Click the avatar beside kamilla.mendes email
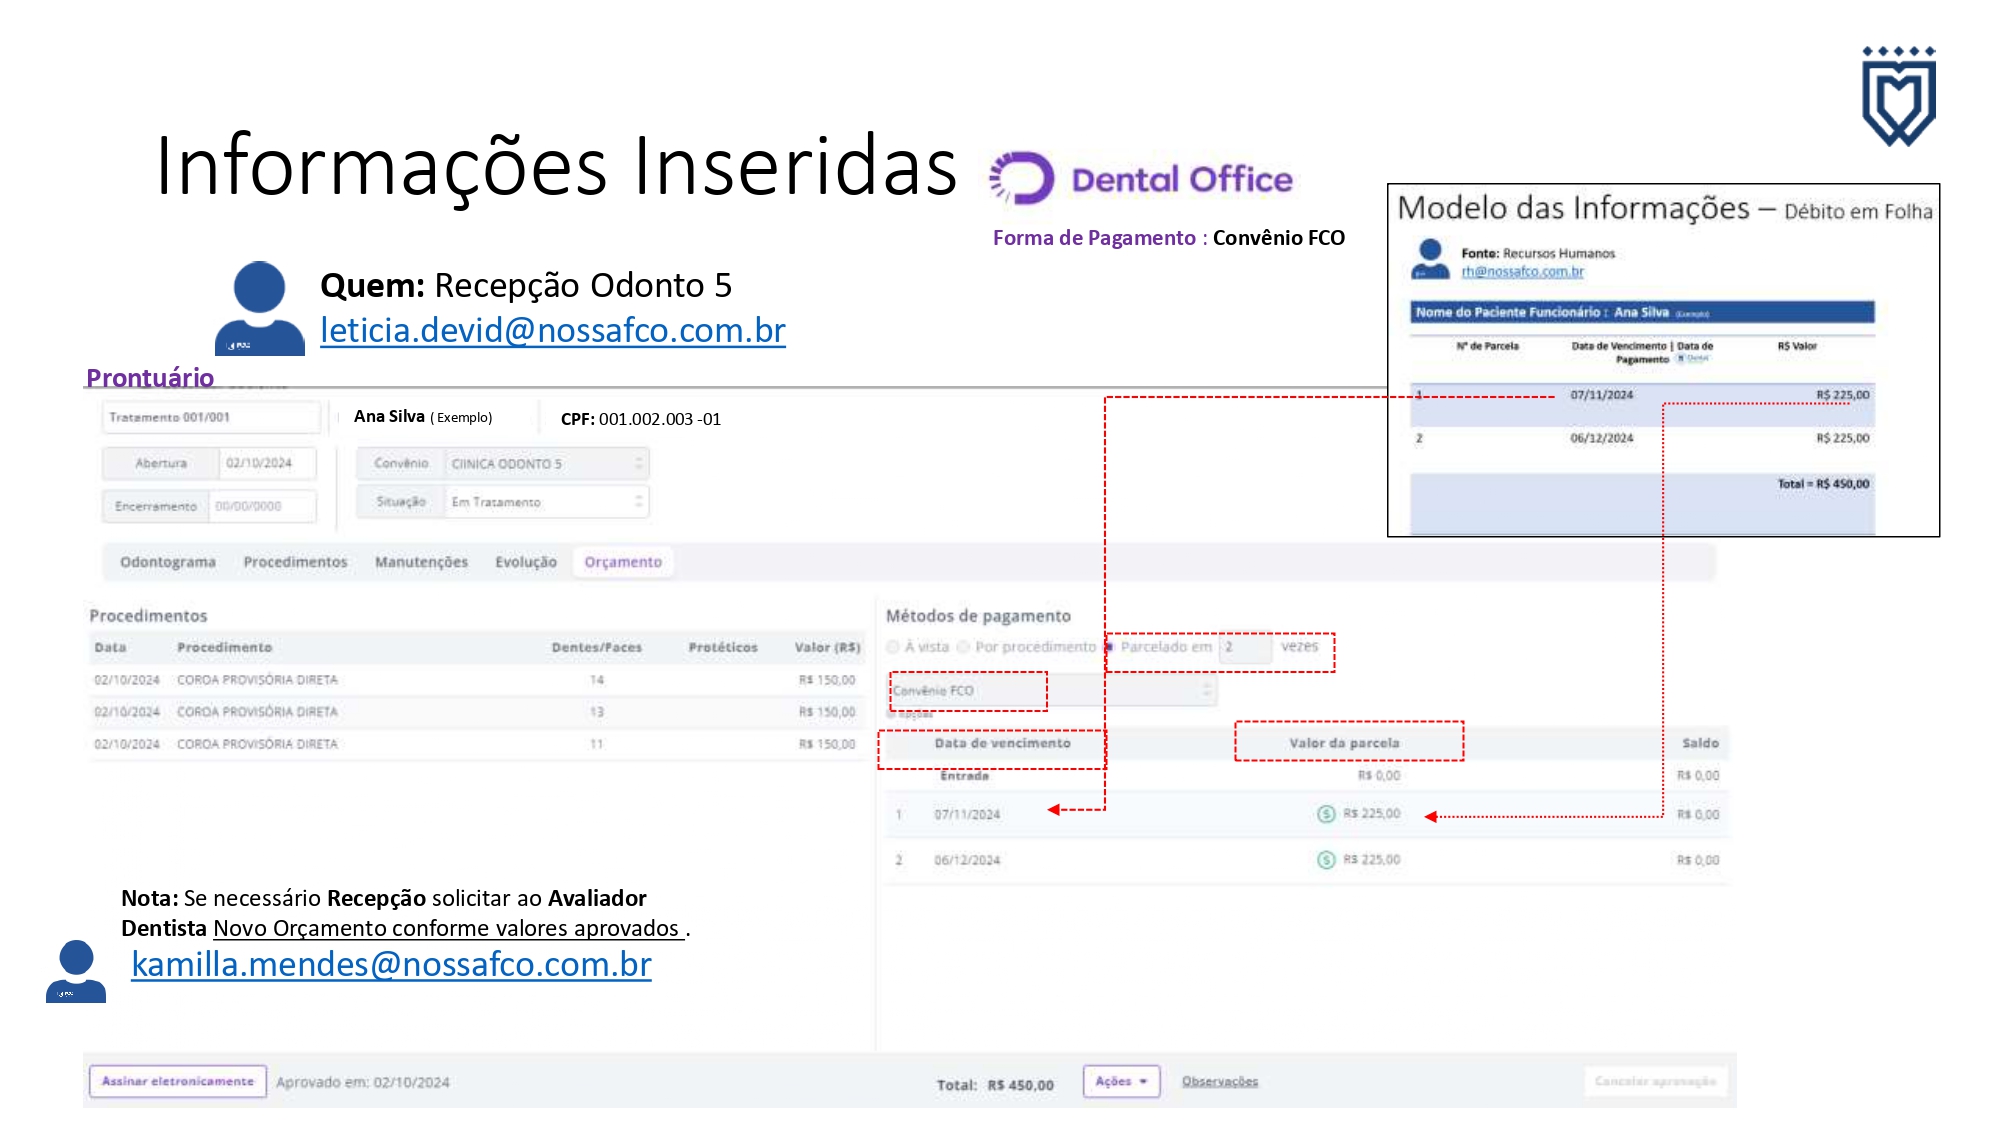Screen dimensions: 2000x1125 (x=76, y=970)
